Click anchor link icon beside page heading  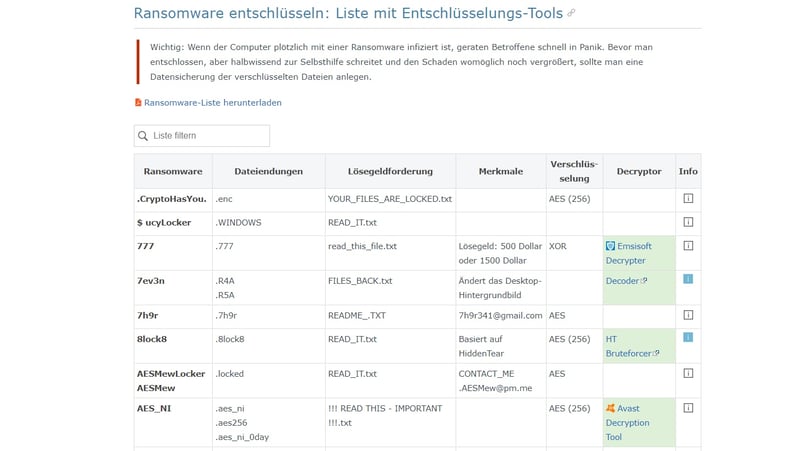[x=571, y=14]
